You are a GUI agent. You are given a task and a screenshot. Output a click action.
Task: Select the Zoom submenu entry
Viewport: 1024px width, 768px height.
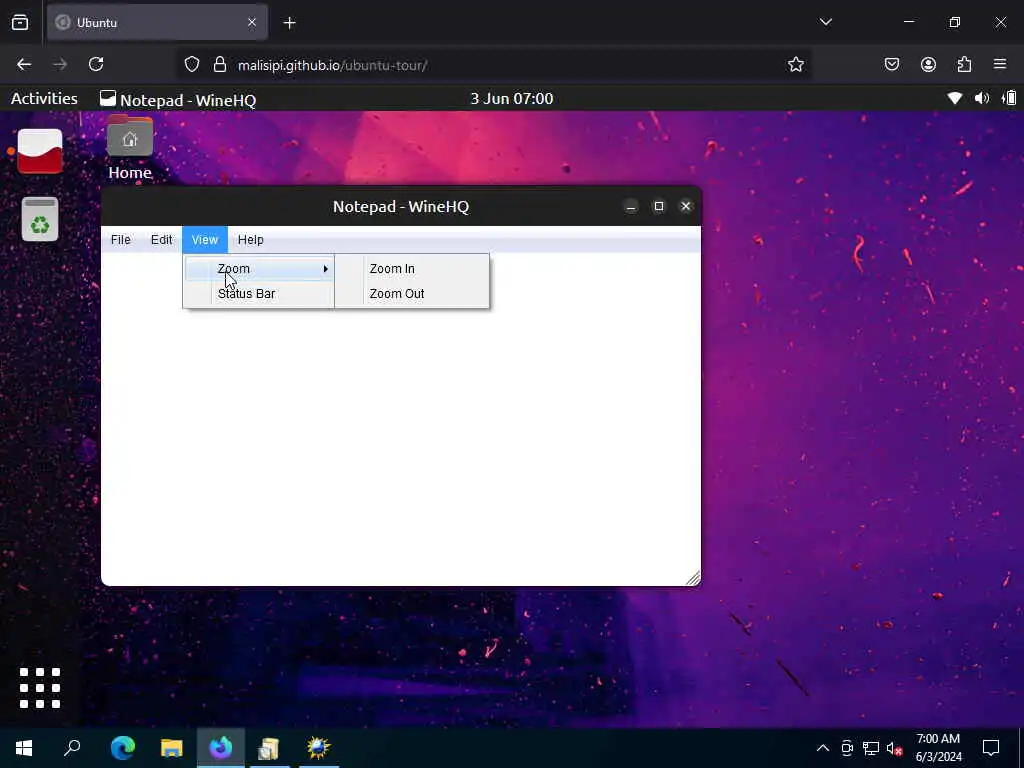[x=259, y=268]
